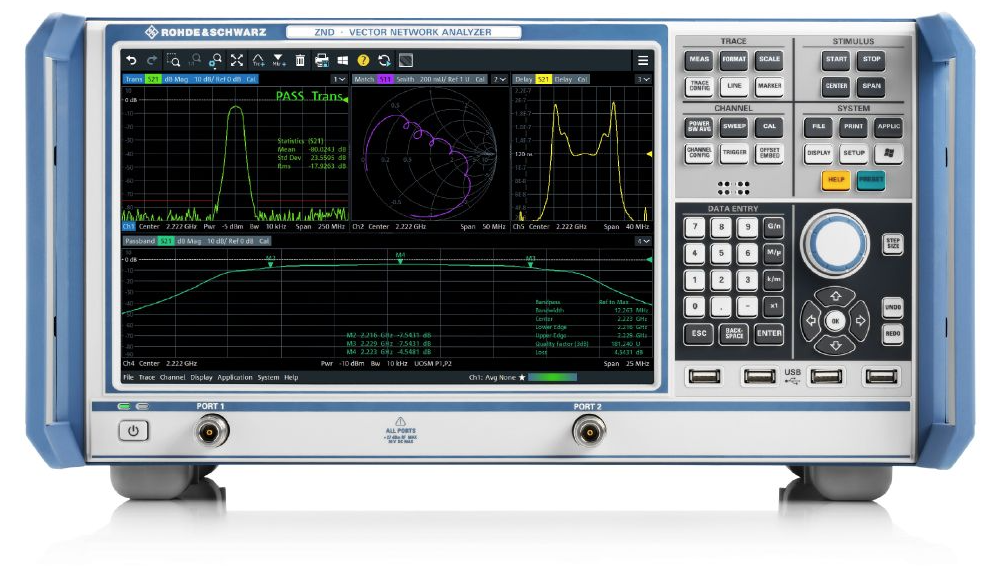The height and width of the screenshot is (566, 1002).
Task: Push the START stimulus hardkey
Action: (x=836, y=60)
